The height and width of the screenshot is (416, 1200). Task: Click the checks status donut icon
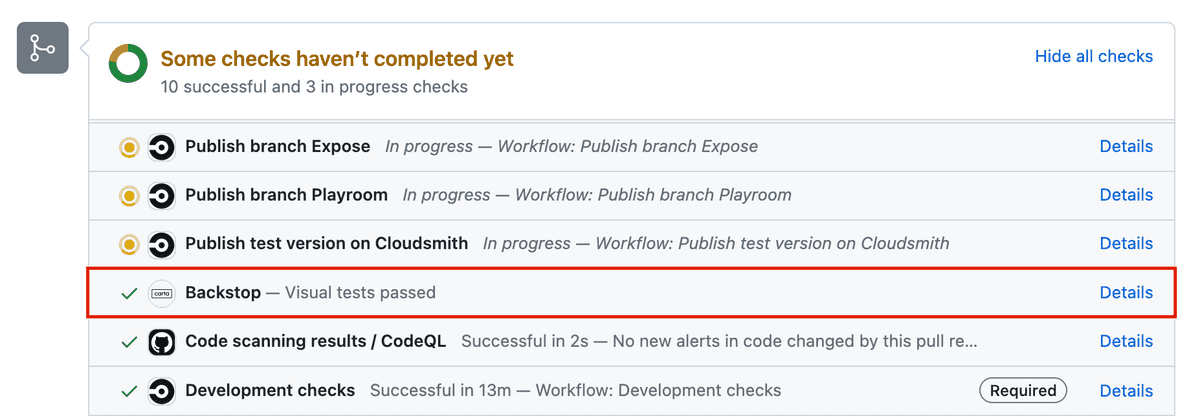point(128,64)
